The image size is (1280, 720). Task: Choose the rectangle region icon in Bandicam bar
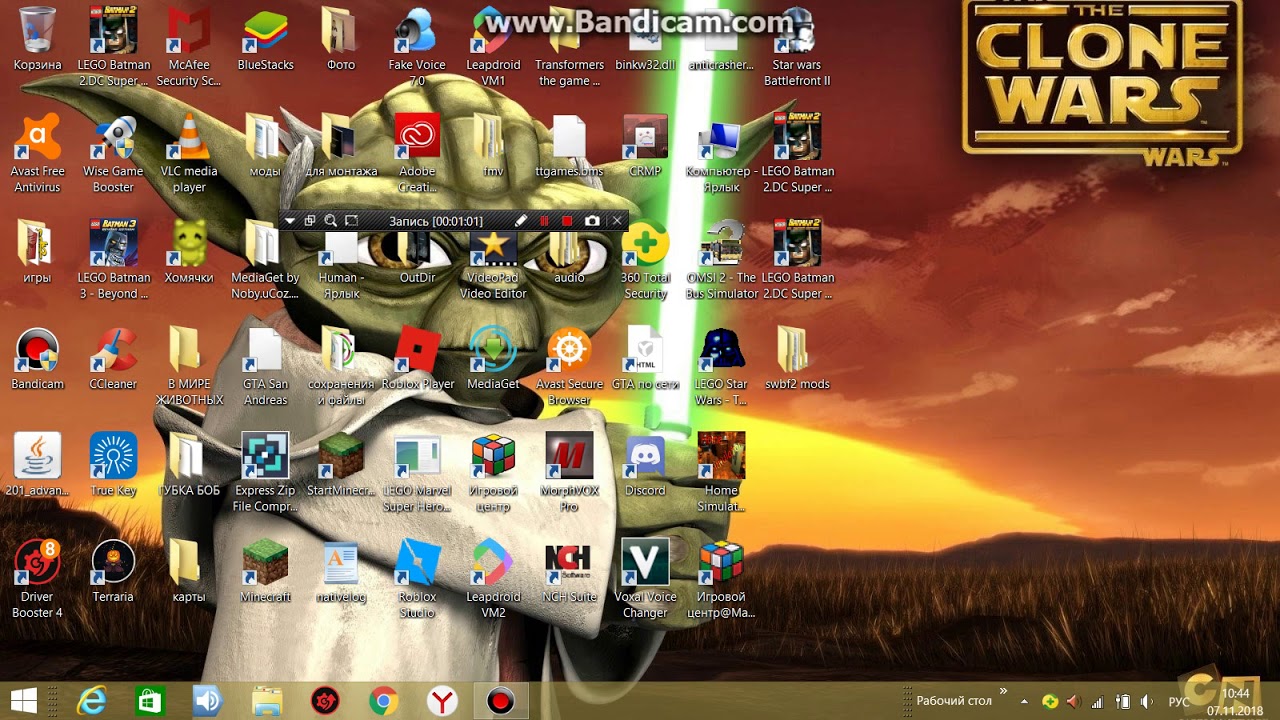click(x=351, y=221)
